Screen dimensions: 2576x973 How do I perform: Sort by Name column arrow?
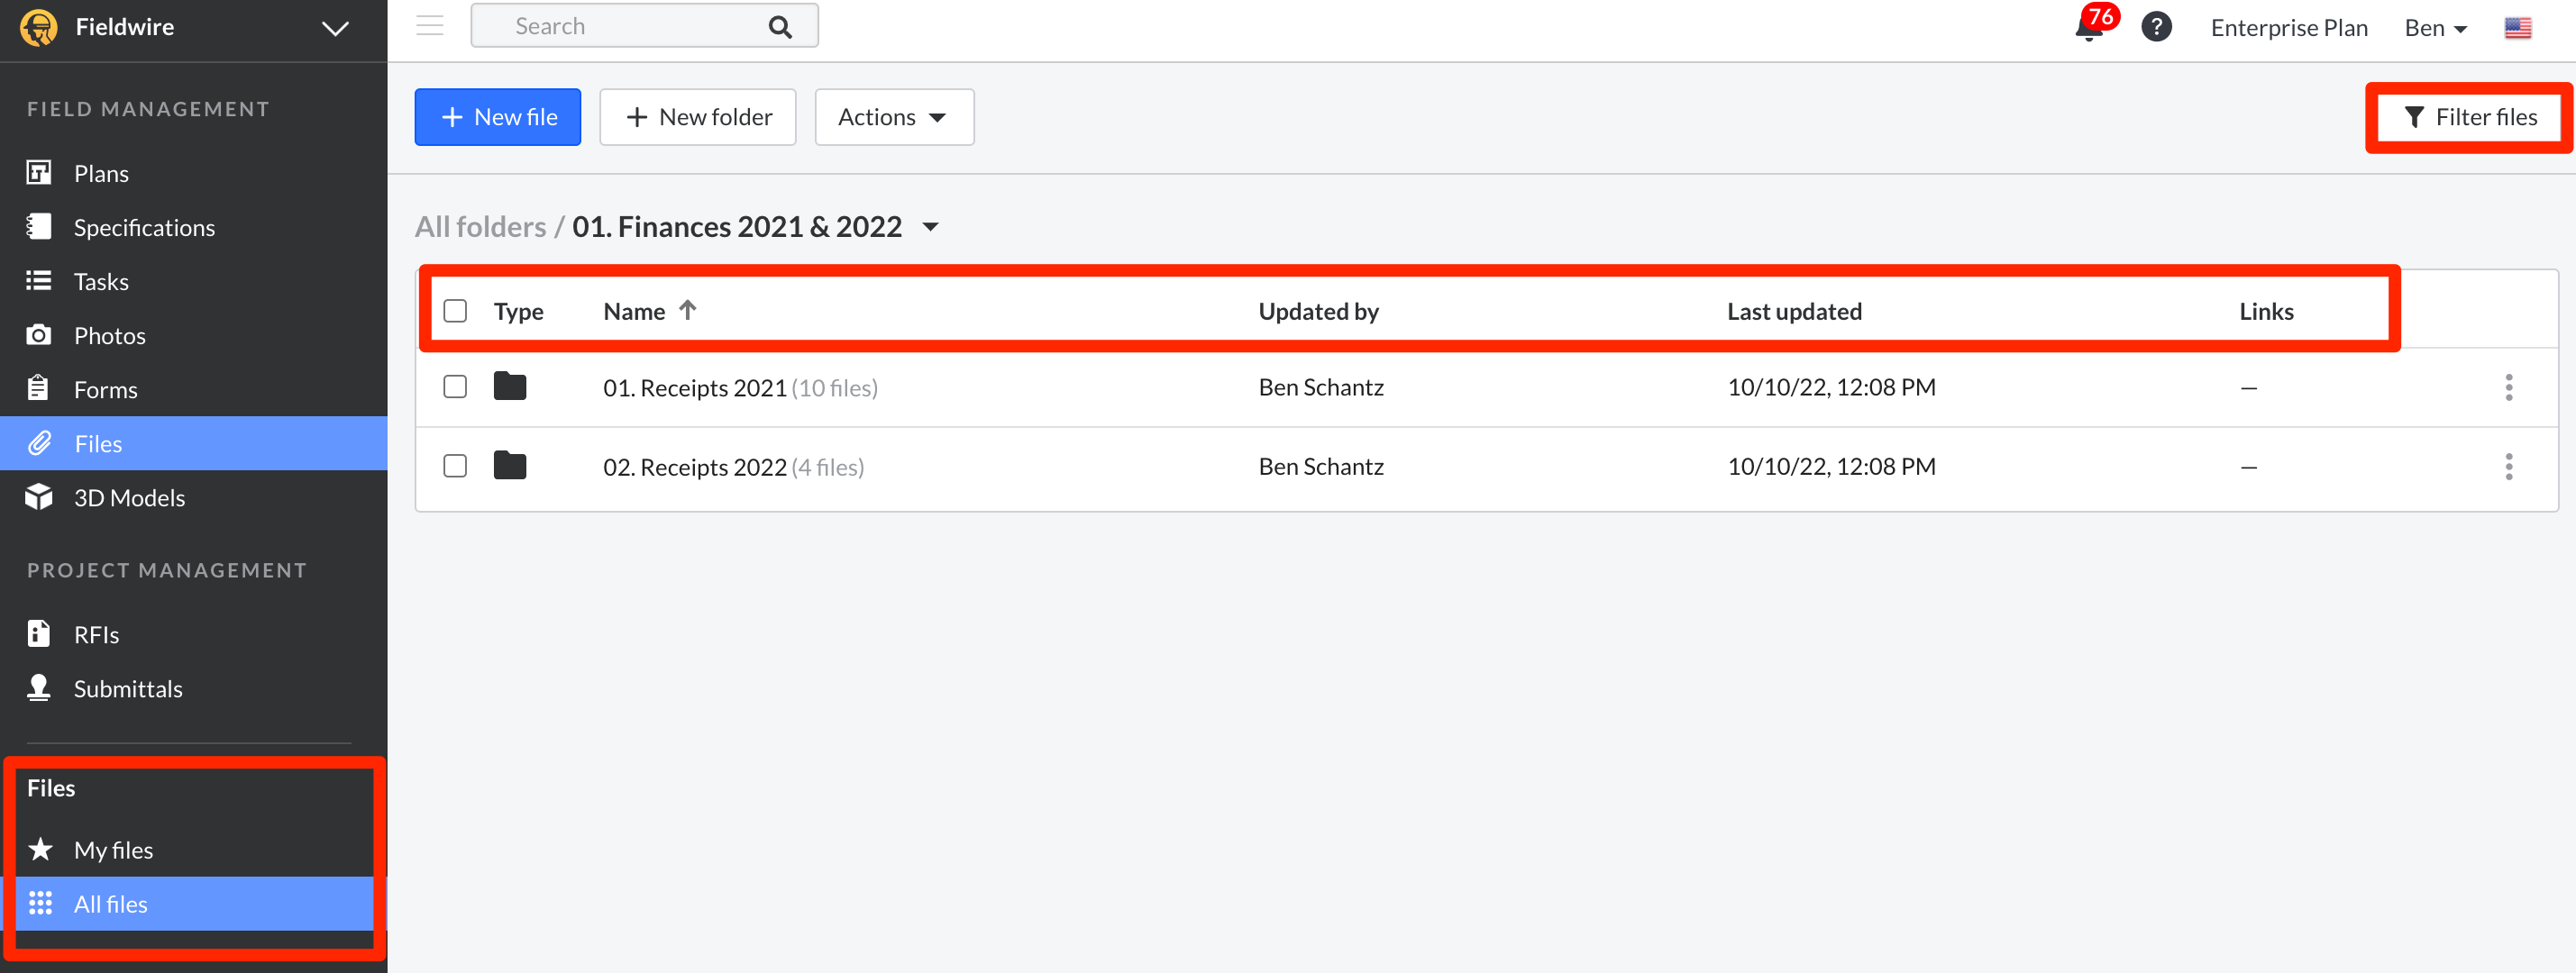[687, 310]
